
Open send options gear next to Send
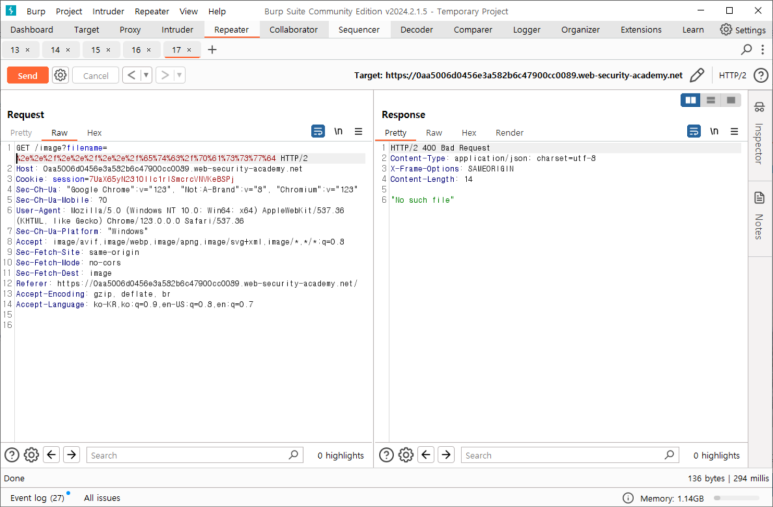(60, 75)
